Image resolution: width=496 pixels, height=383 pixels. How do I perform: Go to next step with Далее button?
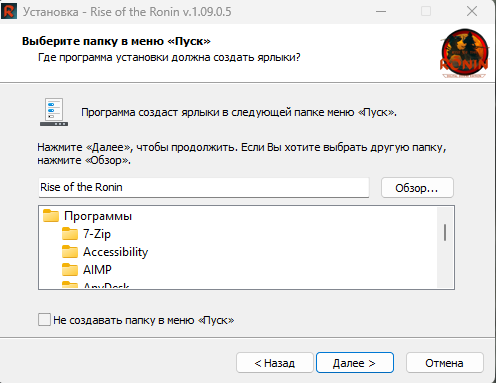(x=355, y=362)
